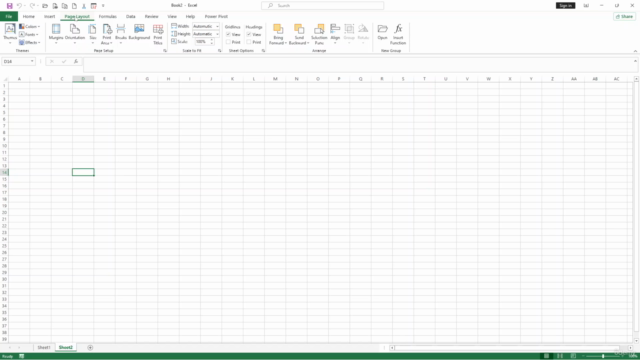Click the Share button
Screen dimensions: 640x360
click(x=624, y=16)
